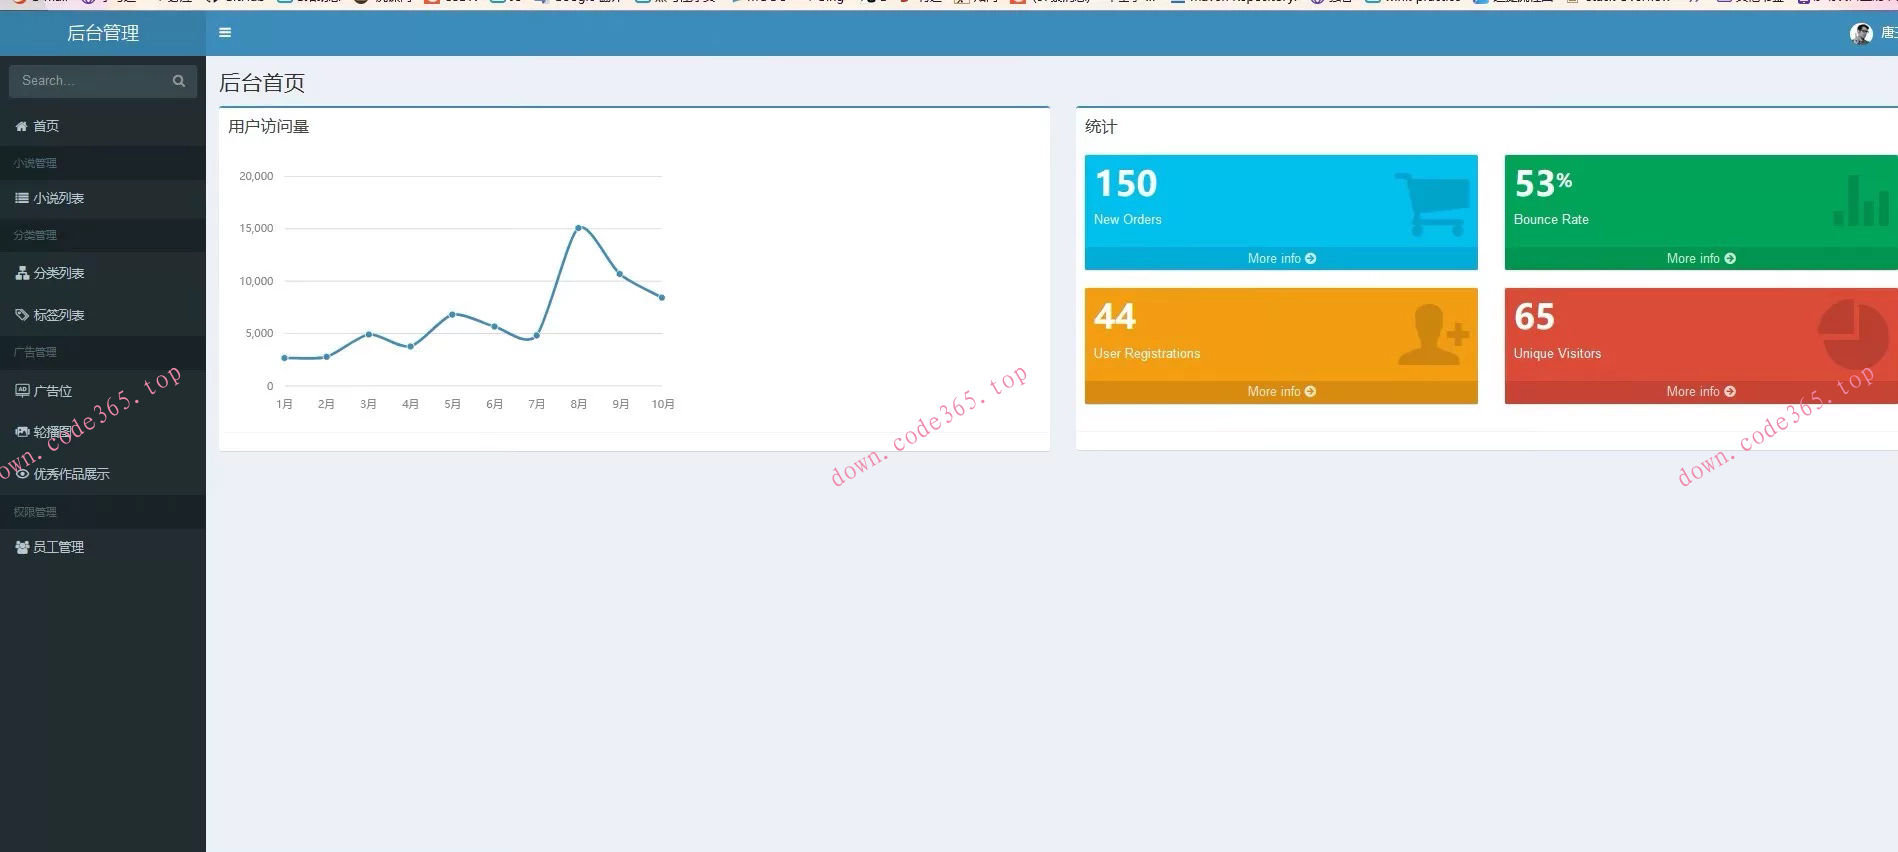Click the tag icon beside 标签列表
This screenshot has height=852, width=1898.
(22, 315)
